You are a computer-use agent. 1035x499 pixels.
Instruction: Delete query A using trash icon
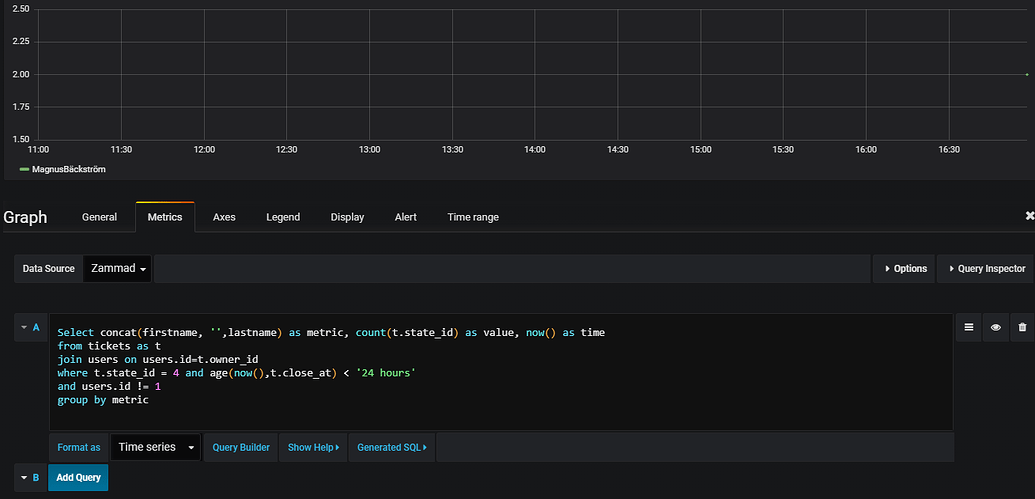[1021, 327]
